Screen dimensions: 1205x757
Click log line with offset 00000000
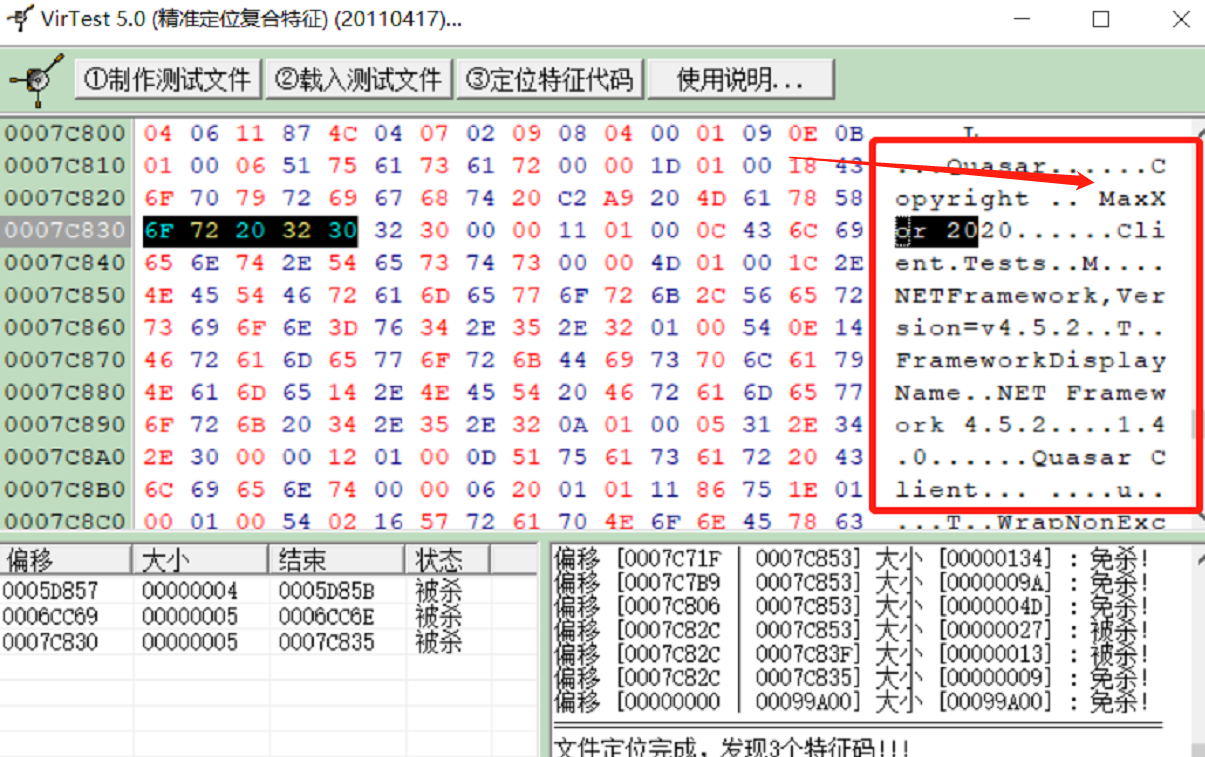tap(851, 702)
